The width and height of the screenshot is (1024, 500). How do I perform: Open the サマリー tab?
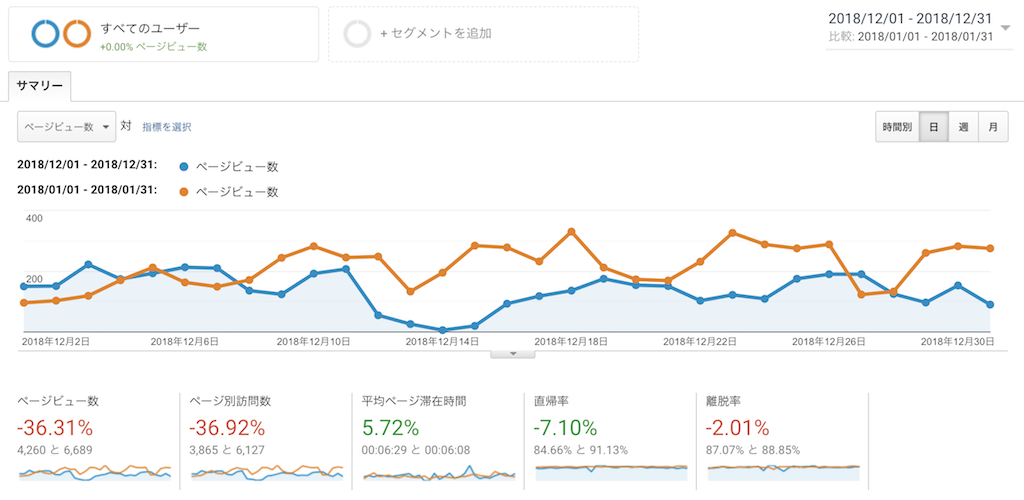click(40, 87)
